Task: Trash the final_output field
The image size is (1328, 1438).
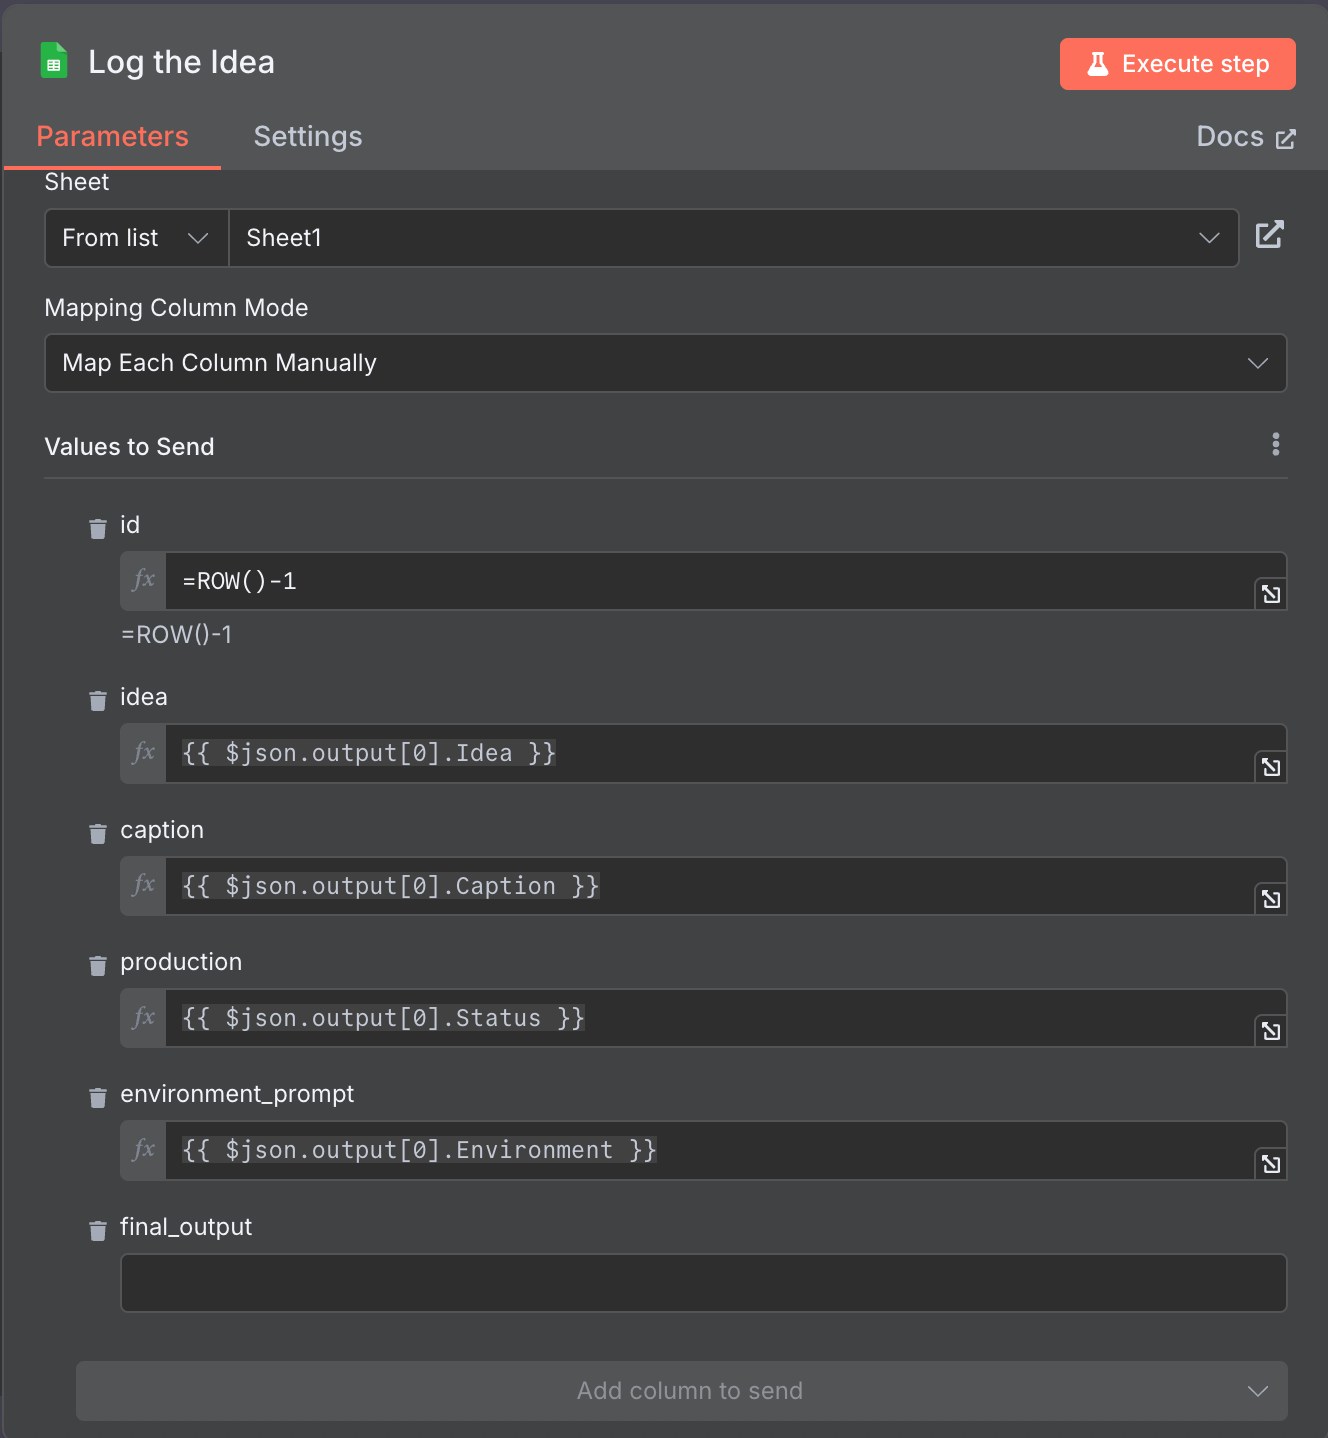Action: 98,1230
